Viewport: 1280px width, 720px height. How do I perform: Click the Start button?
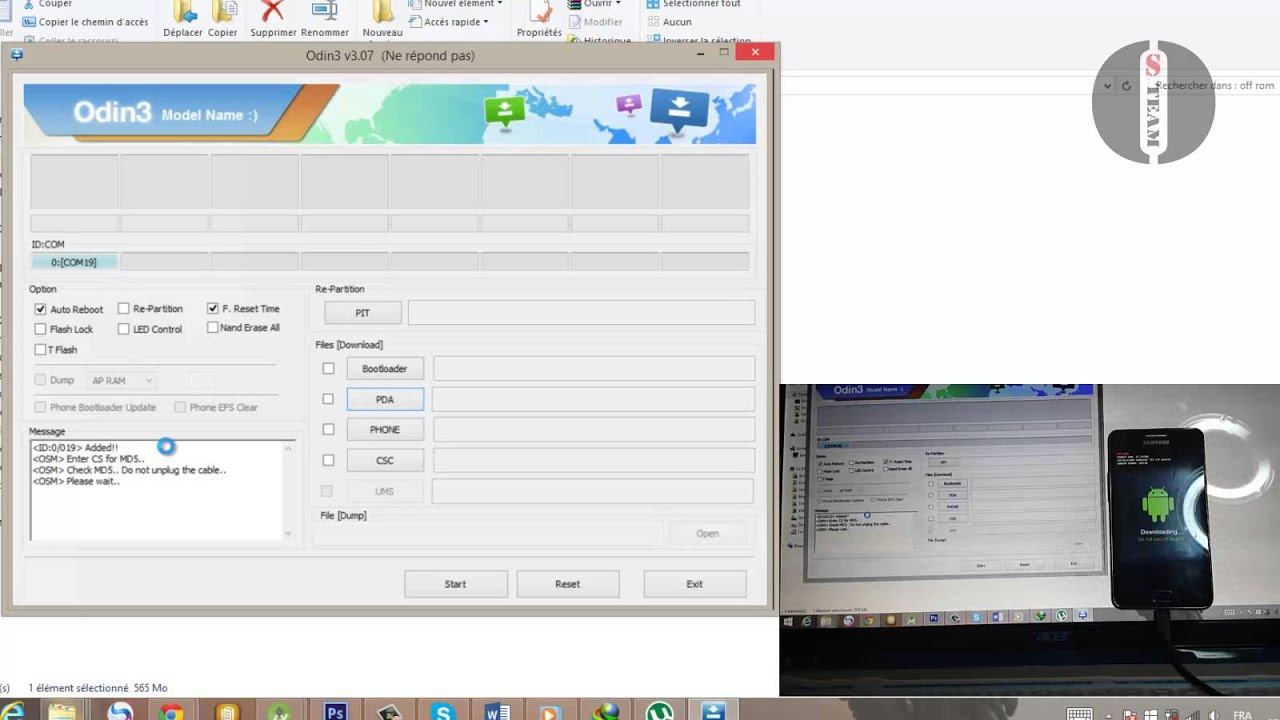pyautogui.click(x=455, y=584)
